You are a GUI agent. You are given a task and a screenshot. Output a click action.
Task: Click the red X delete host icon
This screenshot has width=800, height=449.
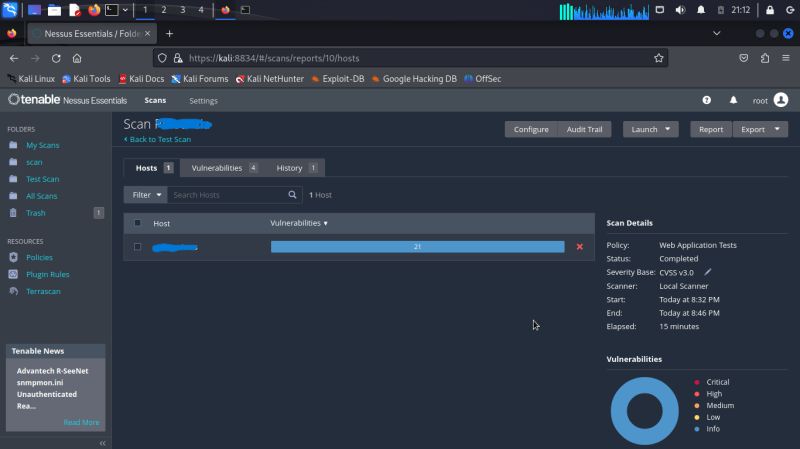click(x=579, y=247)
